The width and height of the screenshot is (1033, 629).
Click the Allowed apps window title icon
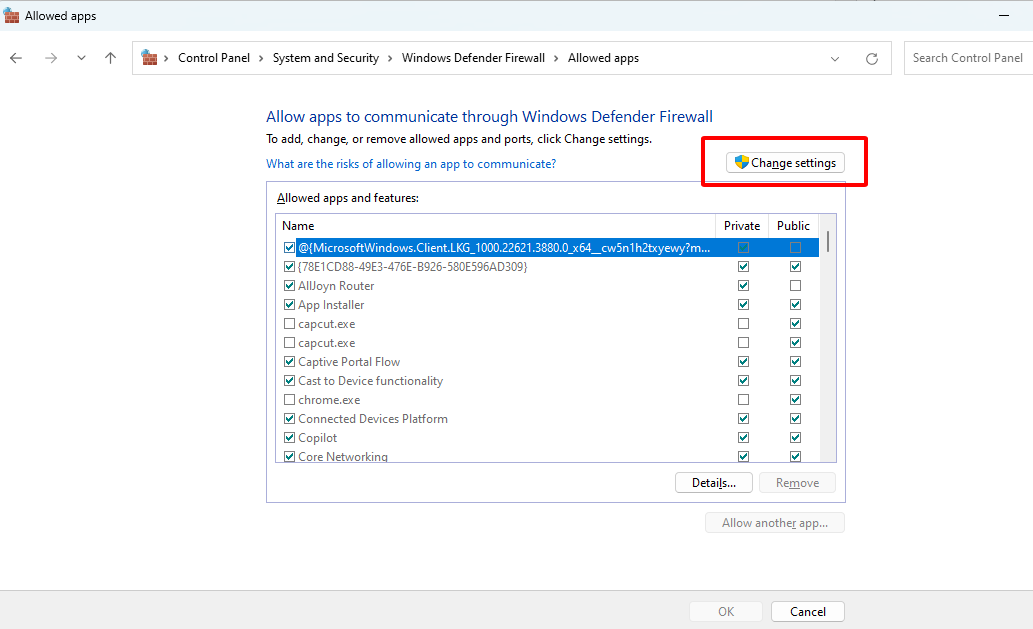(x=11, y=16)
